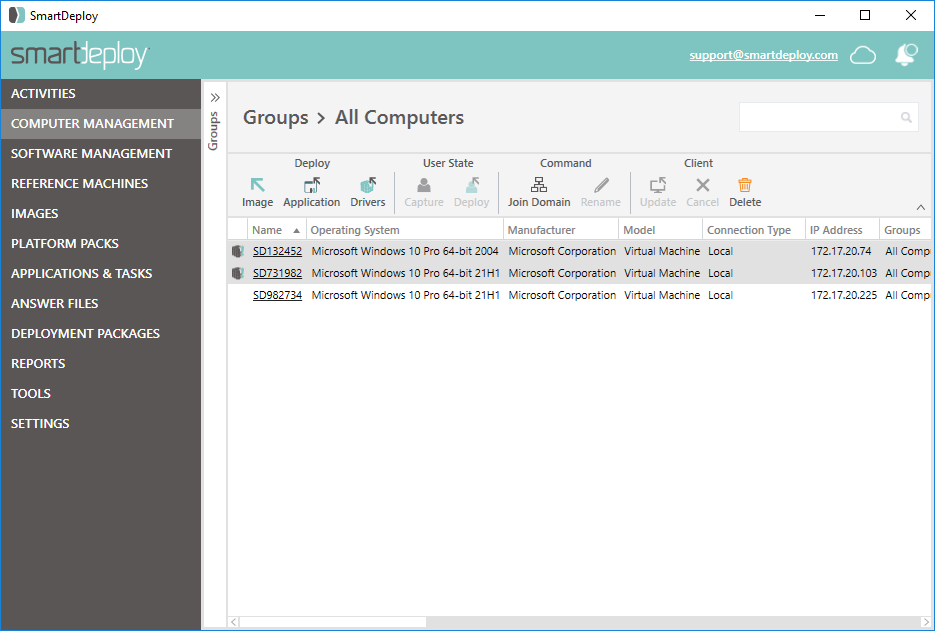Select the Windows 10 Pro 64-bit 2004 cell
935x631 pixels.
(x=405, y=251)
